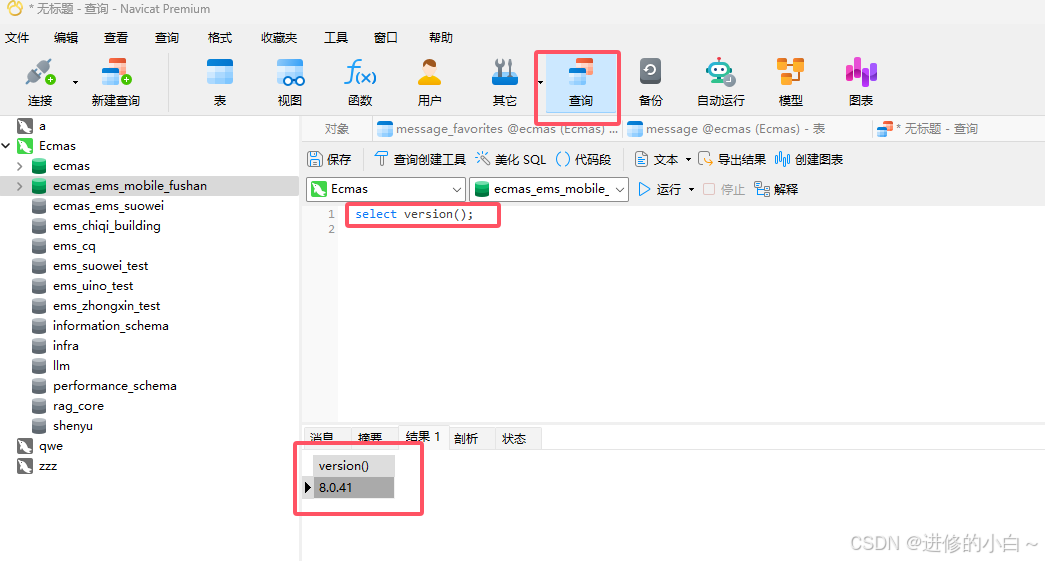Image resolution: width=1045 pixels, height=561 pixels.
Task: Select the zzz connection
Action: click(x=48, y=466)
